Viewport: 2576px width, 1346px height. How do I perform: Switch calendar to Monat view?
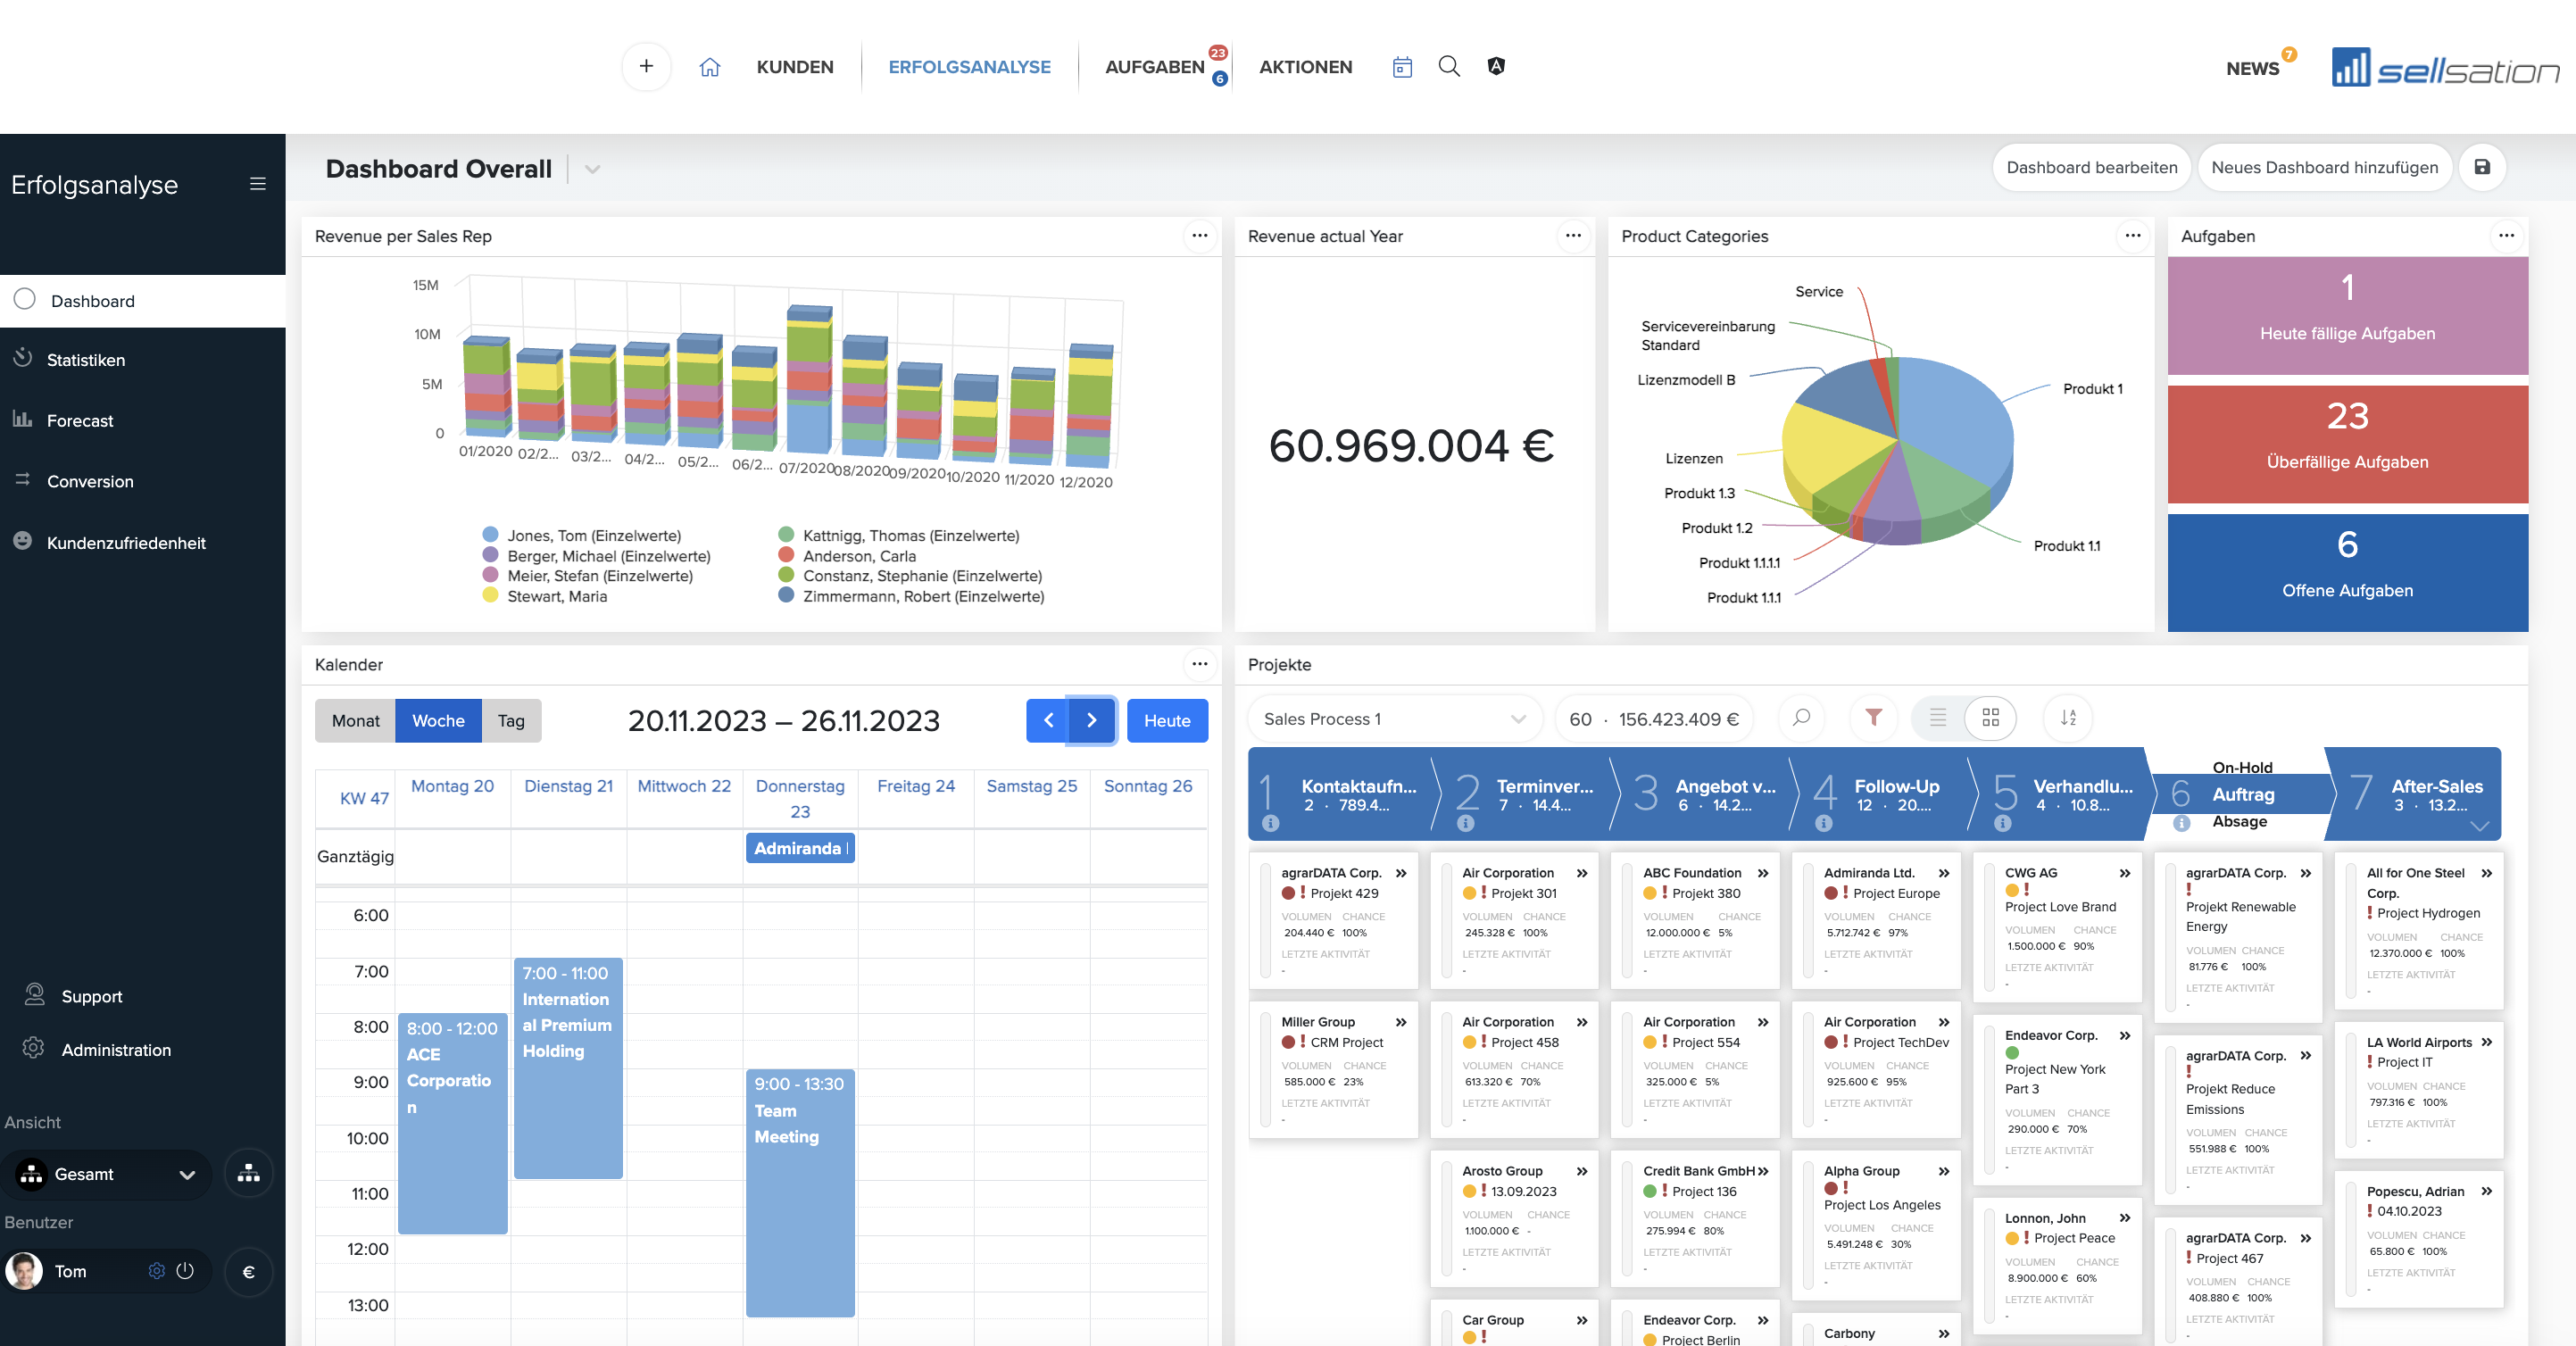pyautogui.click(x=355, y=720)
